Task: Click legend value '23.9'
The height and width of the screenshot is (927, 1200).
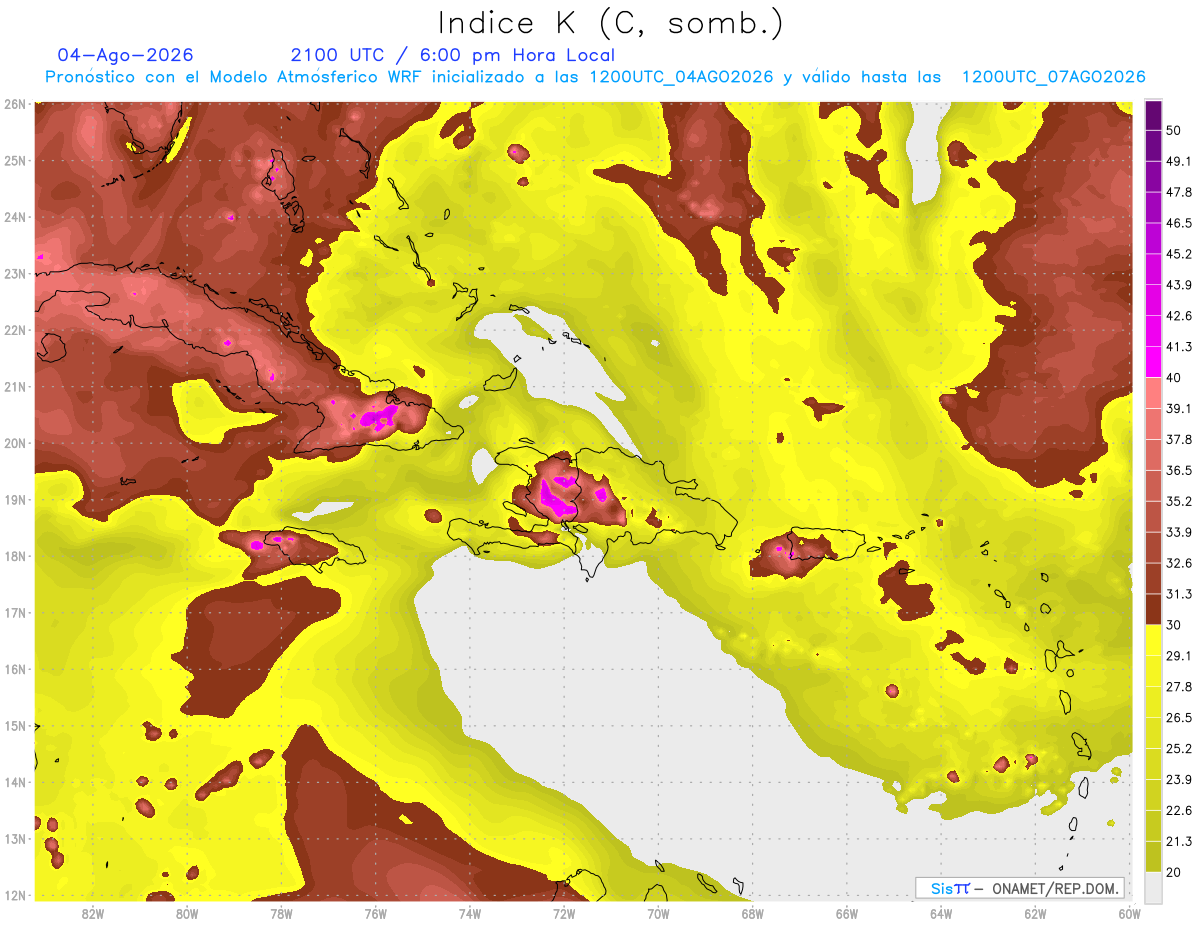Action: pyautogui.click(x=1179, y=780)
